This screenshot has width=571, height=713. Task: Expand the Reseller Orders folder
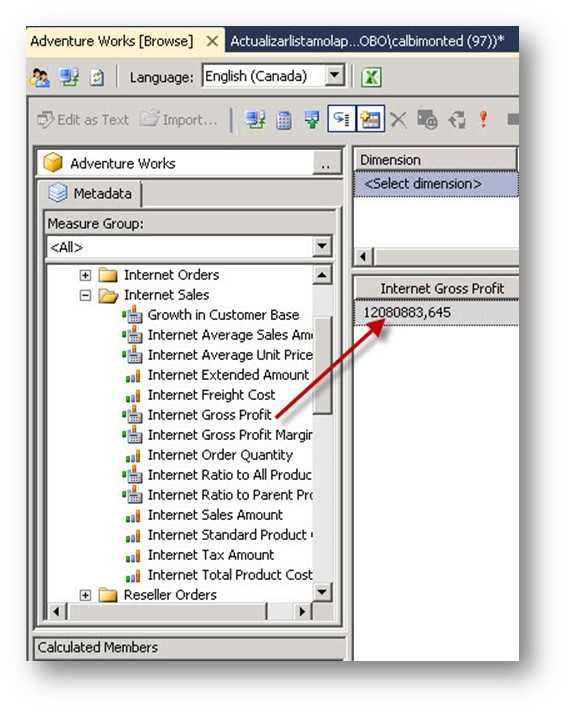tap(85, 595)
